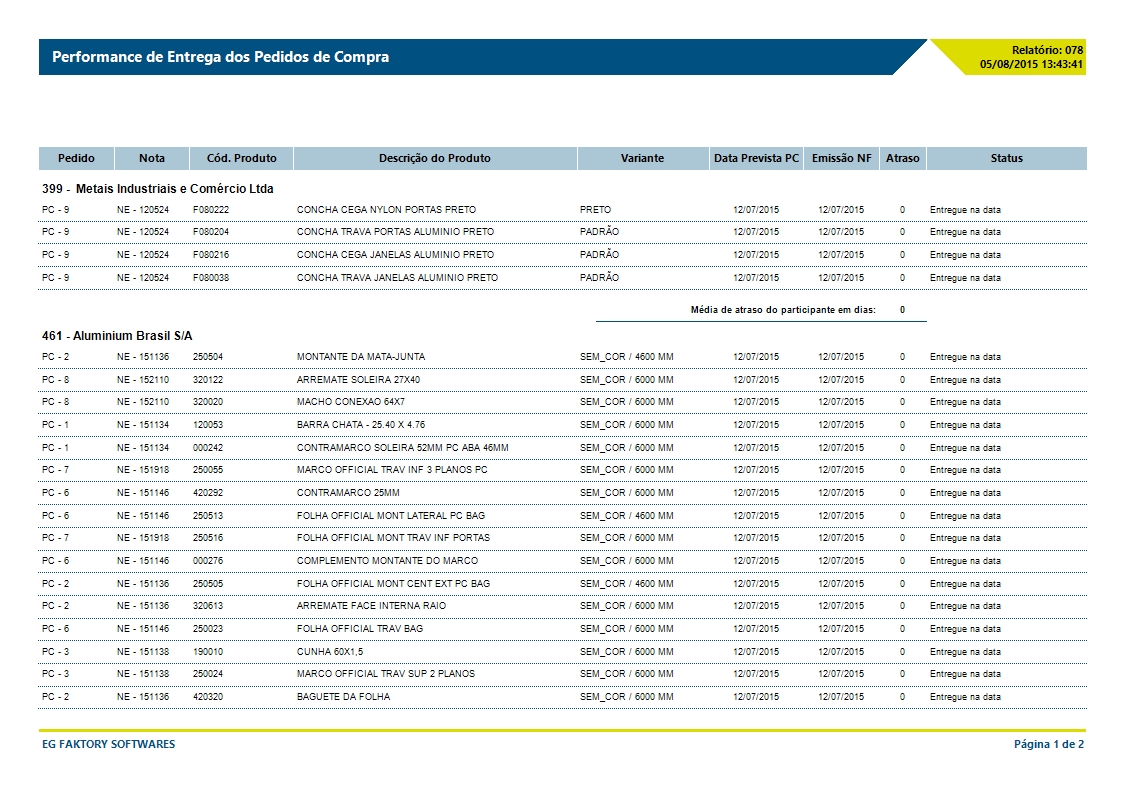Viewport: 1122px width, 793px height.
Task: Click the Data Prevista PC header
Action: click(756, 158)
